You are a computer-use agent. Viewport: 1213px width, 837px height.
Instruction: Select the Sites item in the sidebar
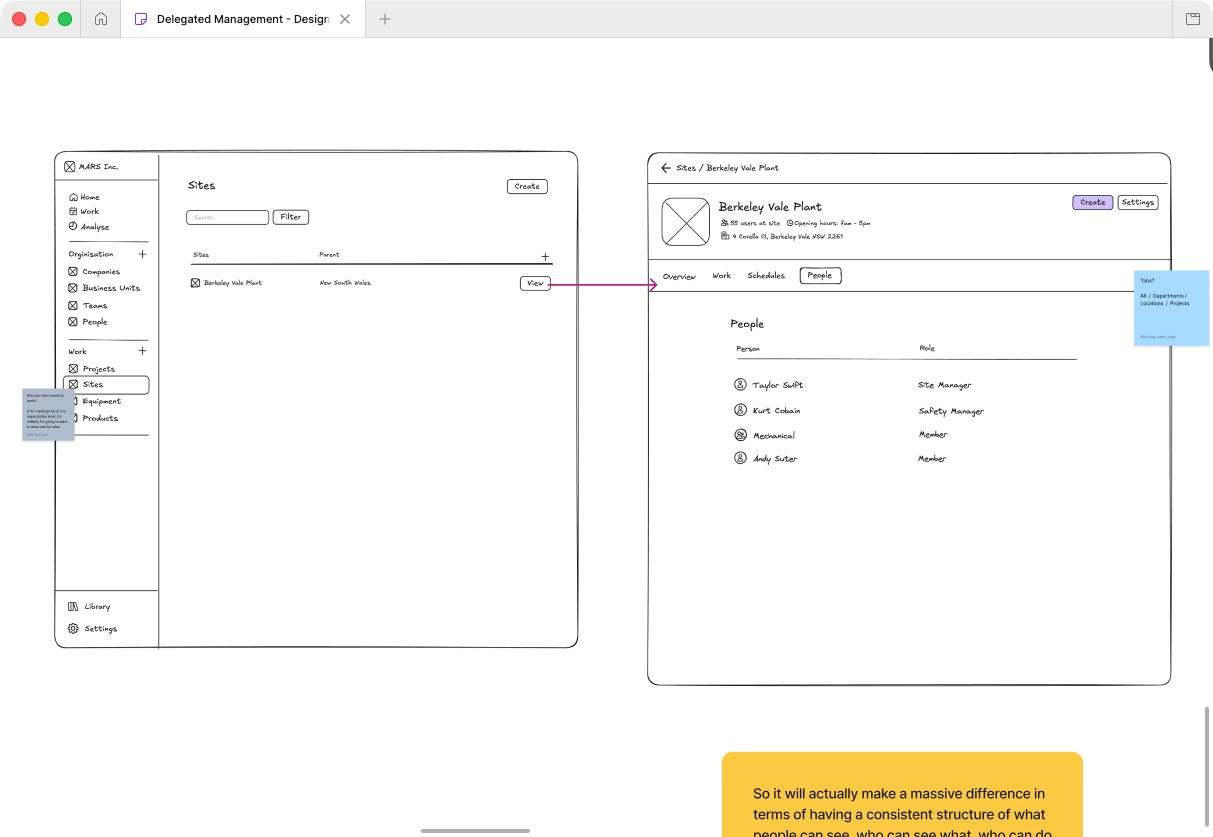point(106,384)
